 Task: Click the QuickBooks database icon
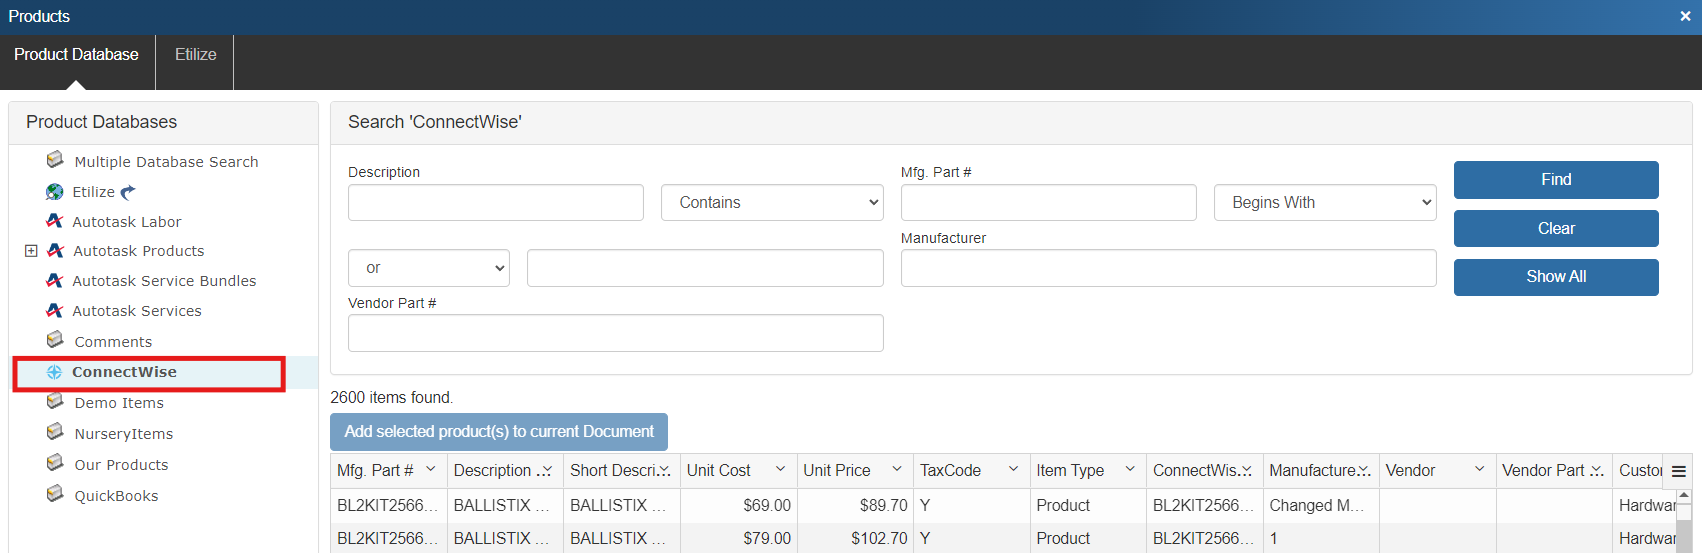pos(55,494)
